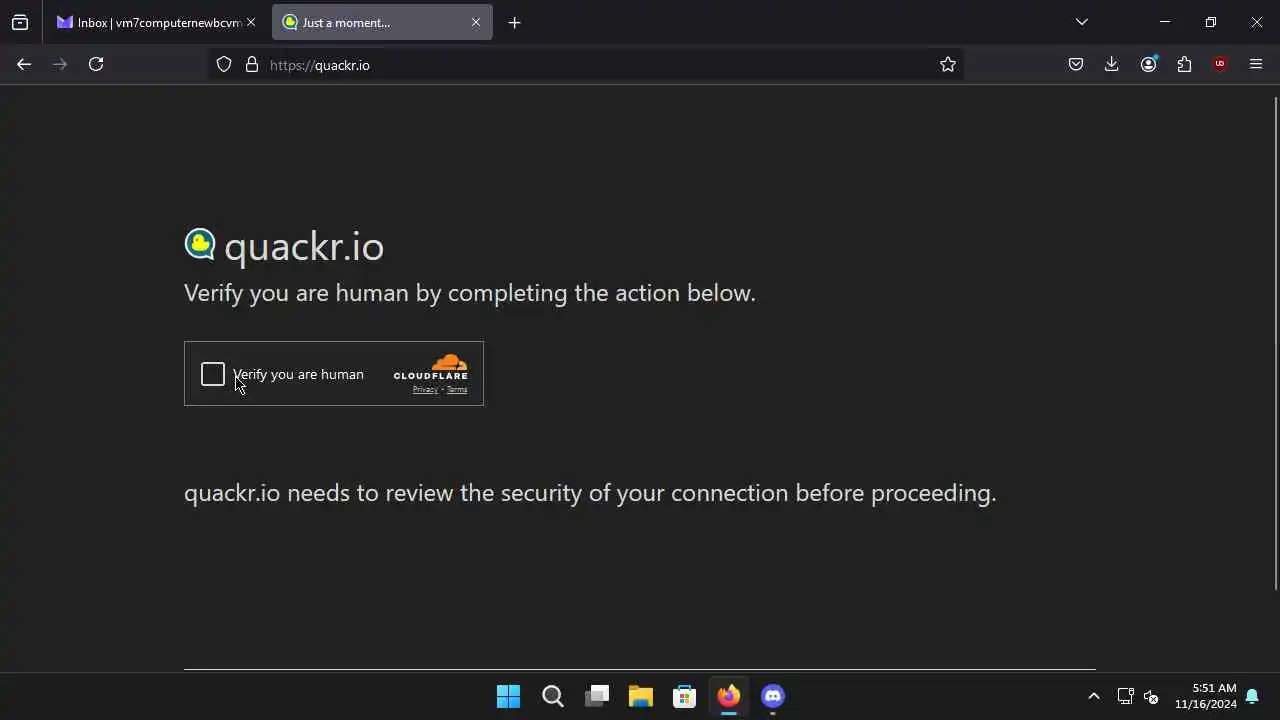The height and width of the screenshot is (720, 1280).
Task: Click the quackr.io duck logo
Action: [200, 244]
